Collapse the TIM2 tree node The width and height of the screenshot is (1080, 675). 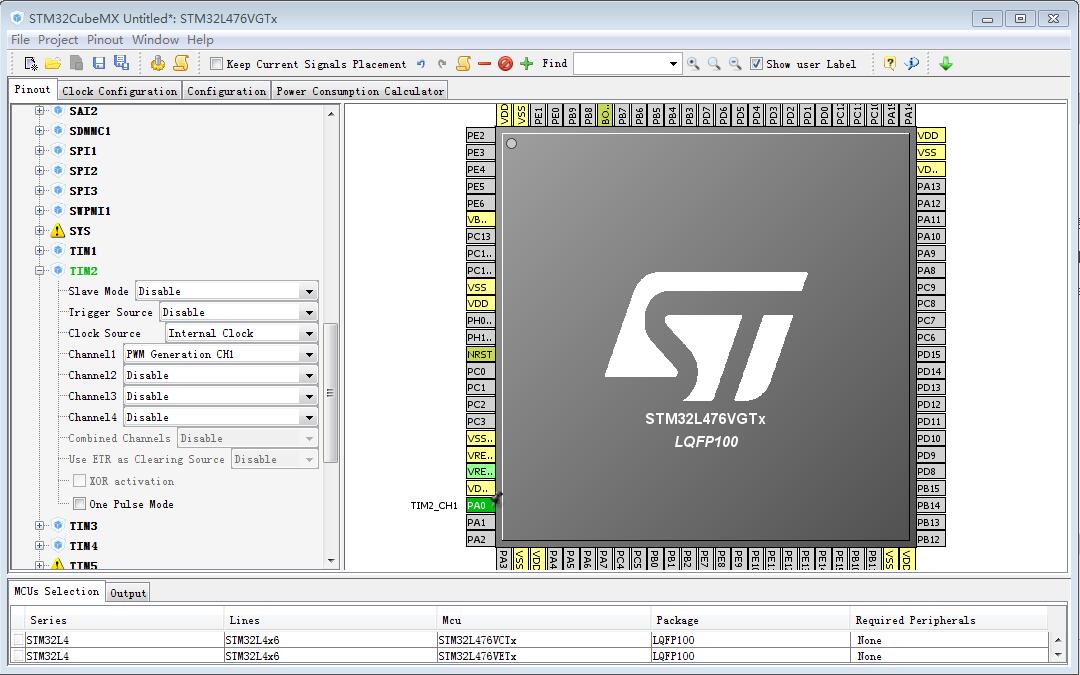[x=39, y=271]
